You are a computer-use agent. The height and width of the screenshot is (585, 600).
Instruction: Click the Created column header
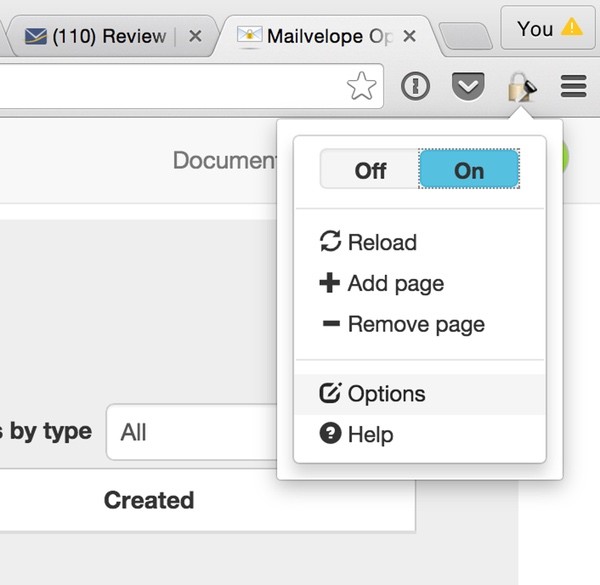point(149,500)
